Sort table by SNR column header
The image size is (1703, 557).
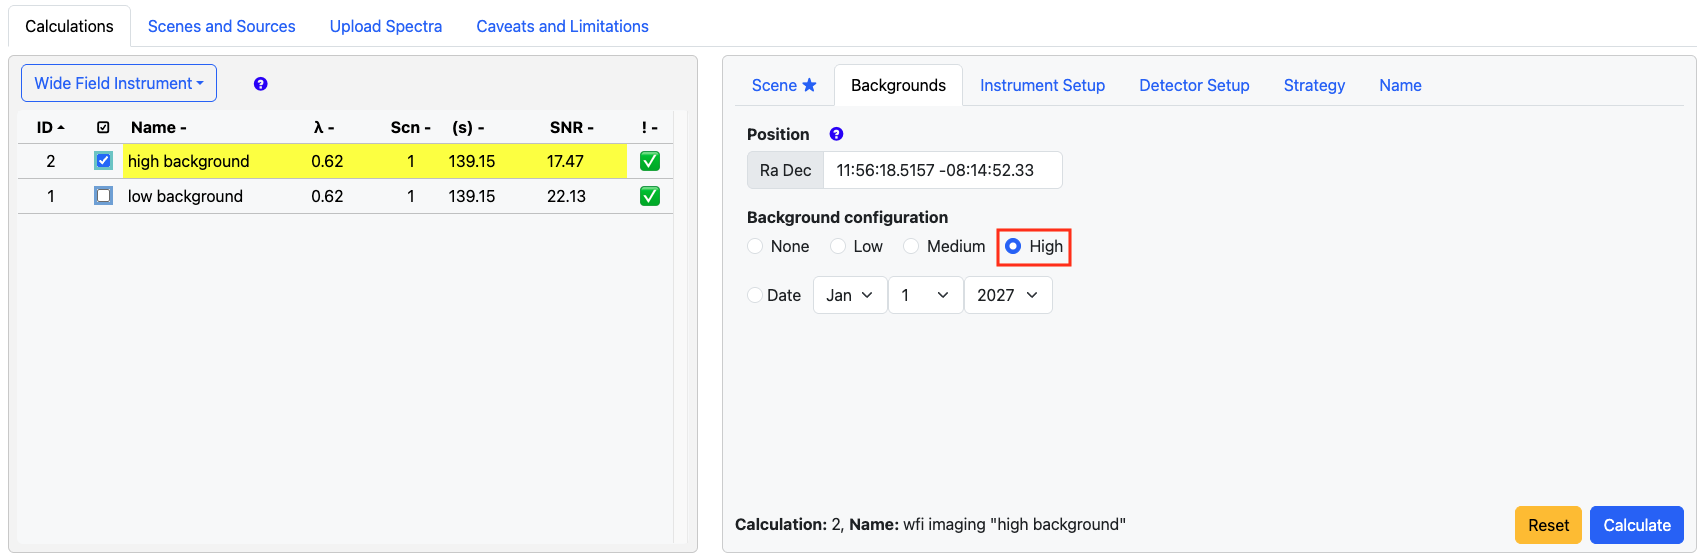pos(571,128)
